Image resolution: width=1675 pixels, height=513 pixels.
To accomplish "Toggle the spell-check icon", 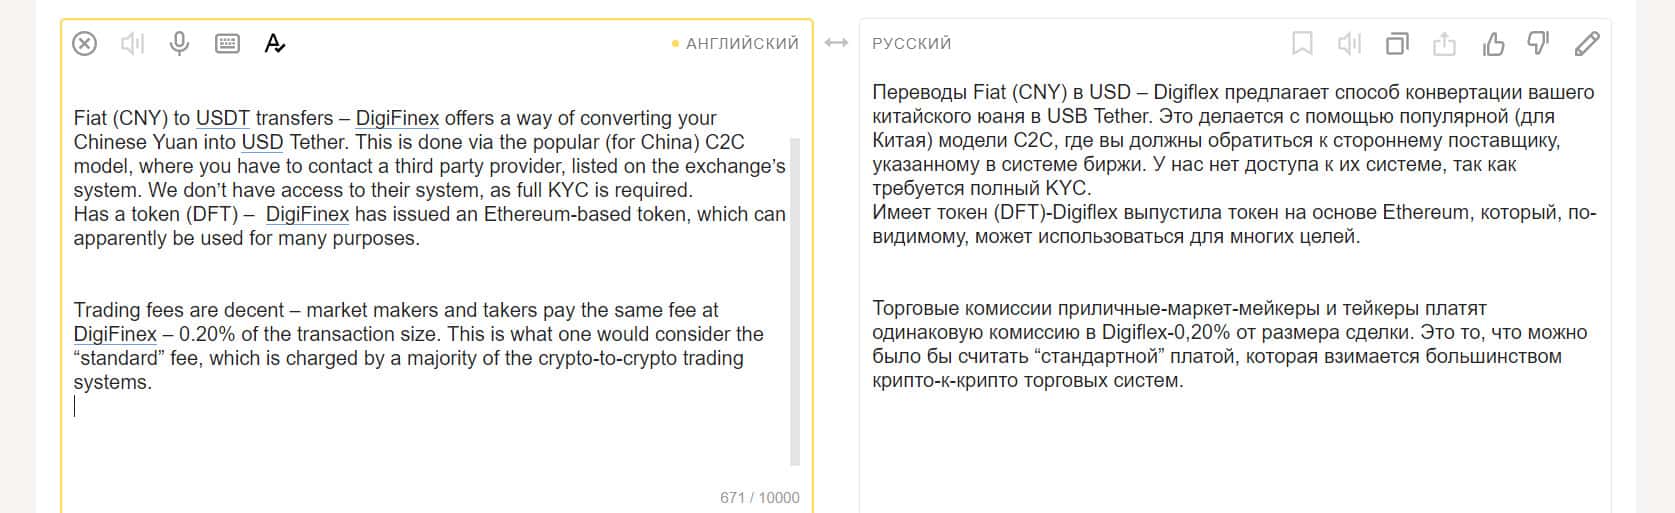I will (x=275, y=44).
